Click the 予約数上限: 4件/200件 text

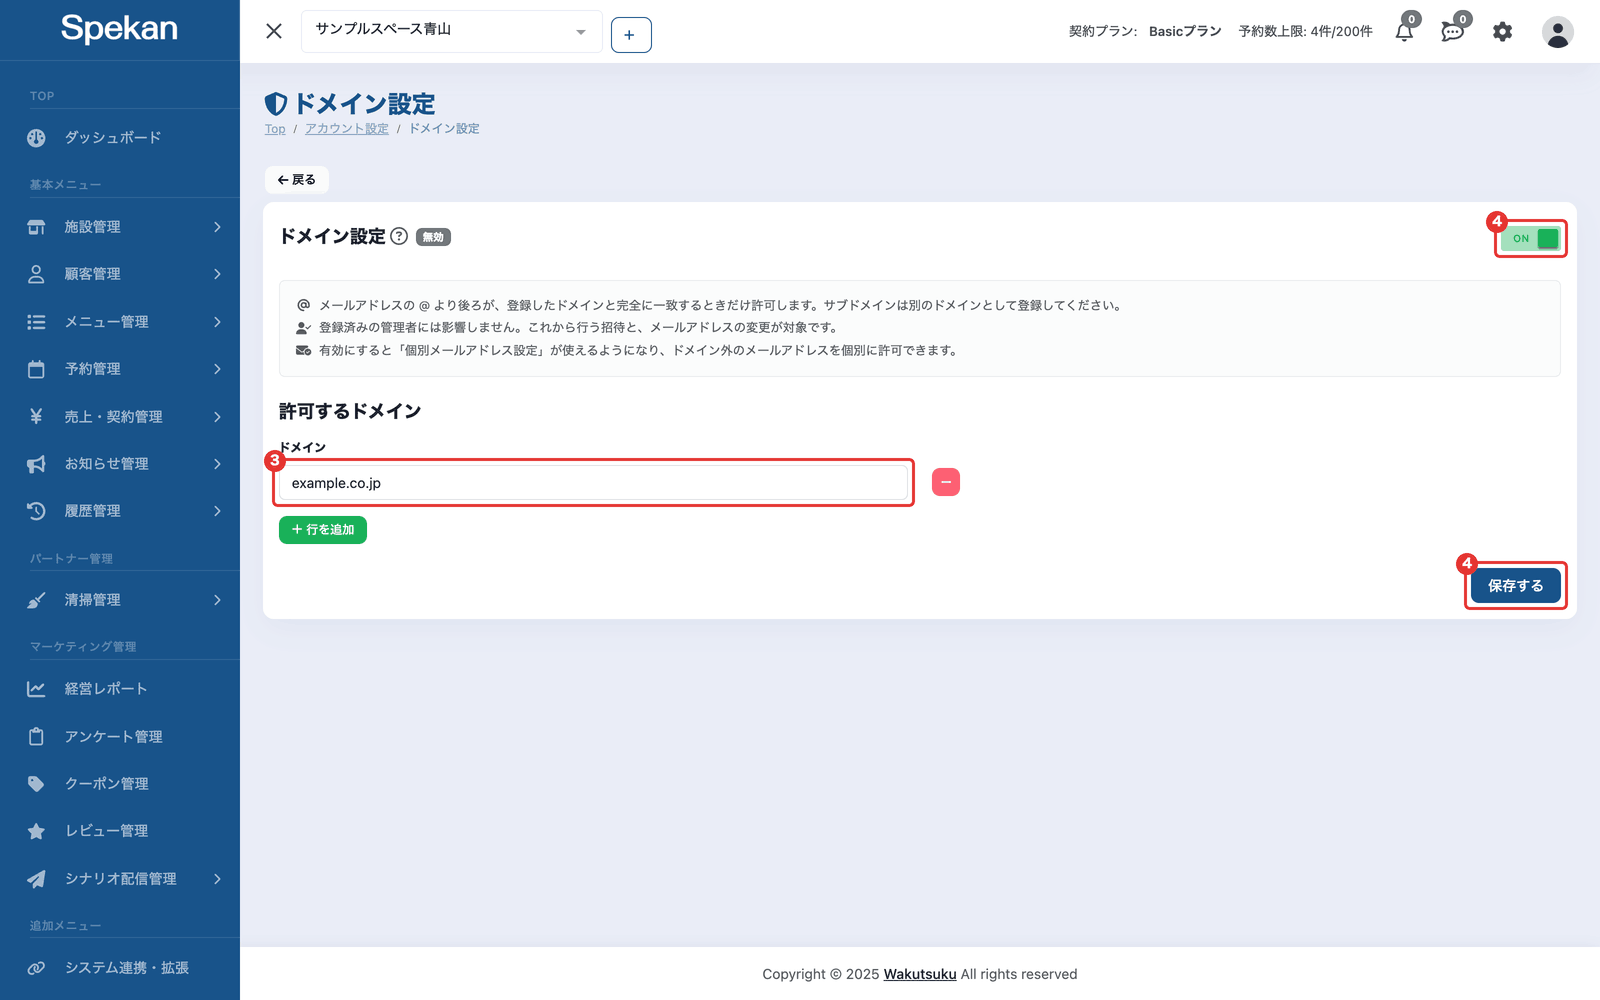[1305, 32]
